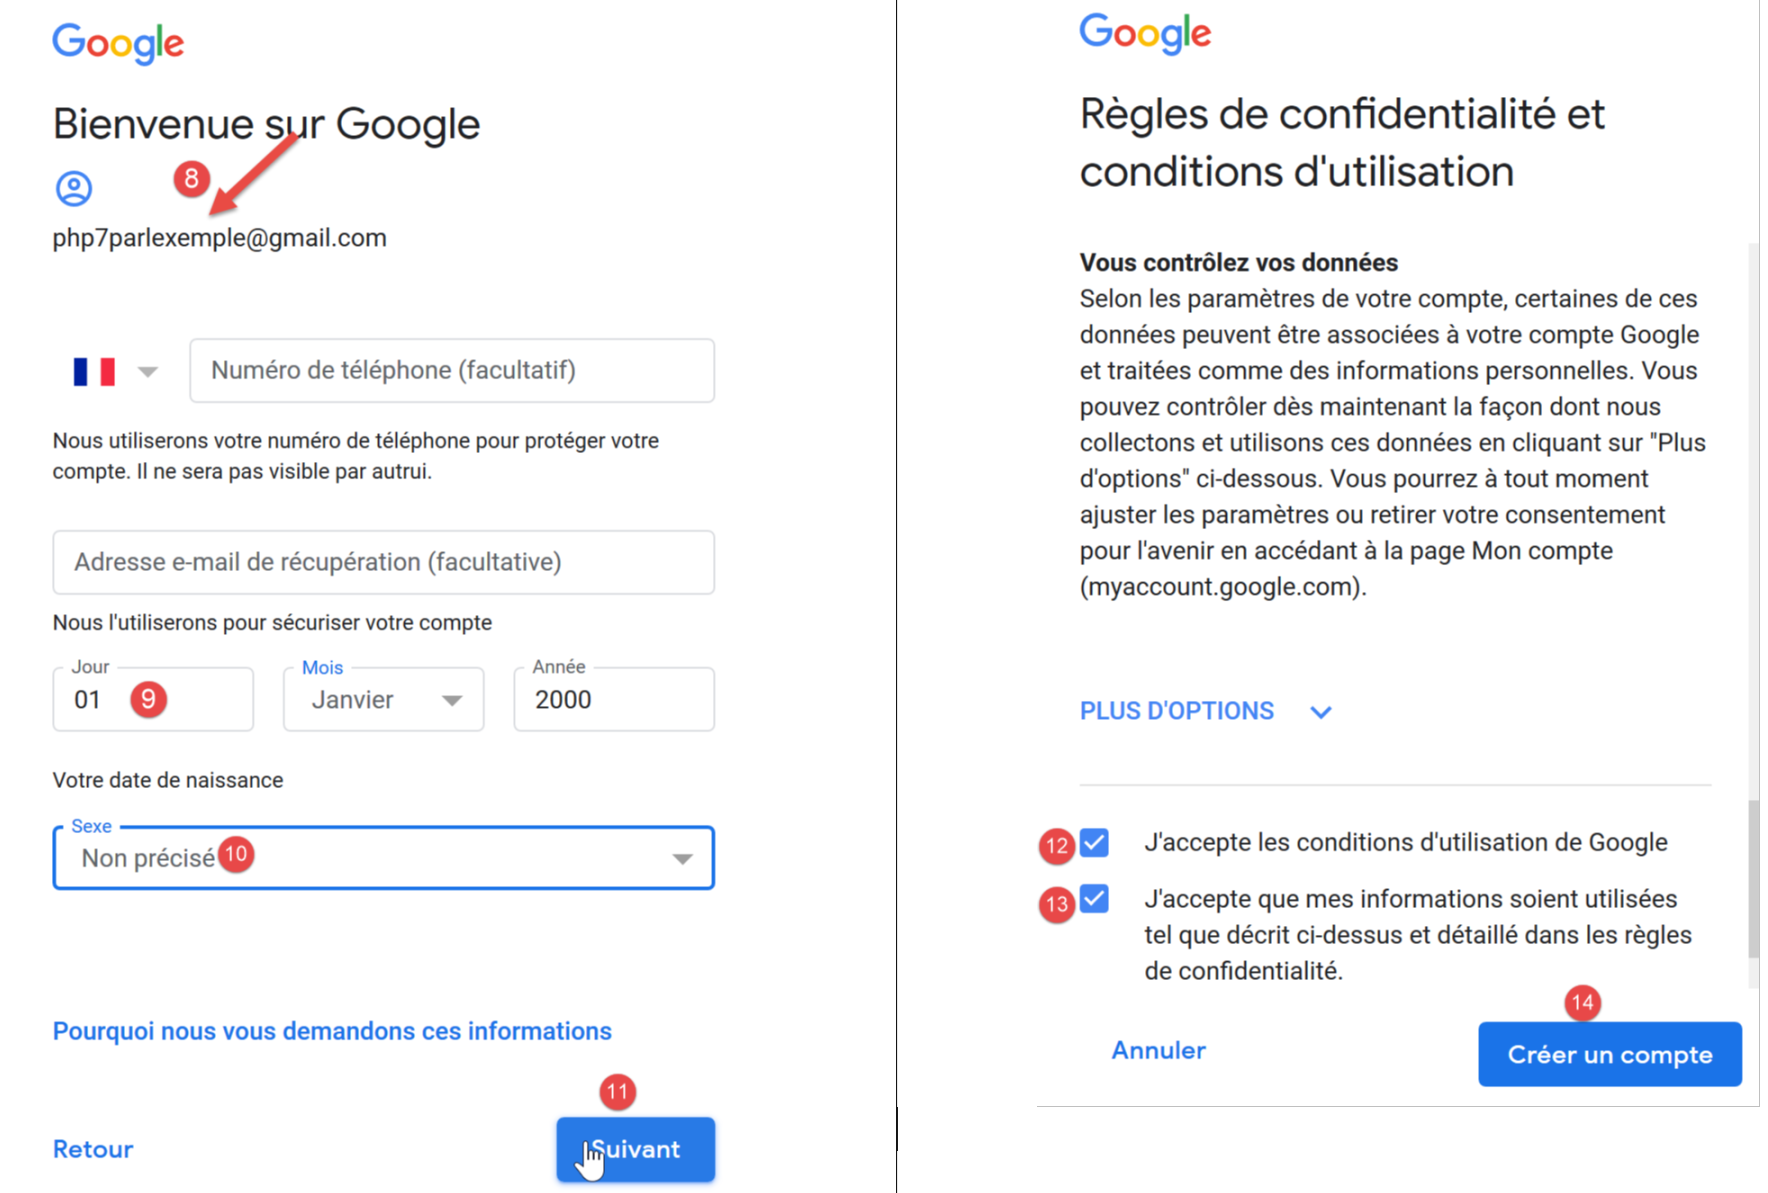This screenshot has height=1193, width=1768.
Task: Click the Google logo above the privacy rules
Action: coord(1145,33)
